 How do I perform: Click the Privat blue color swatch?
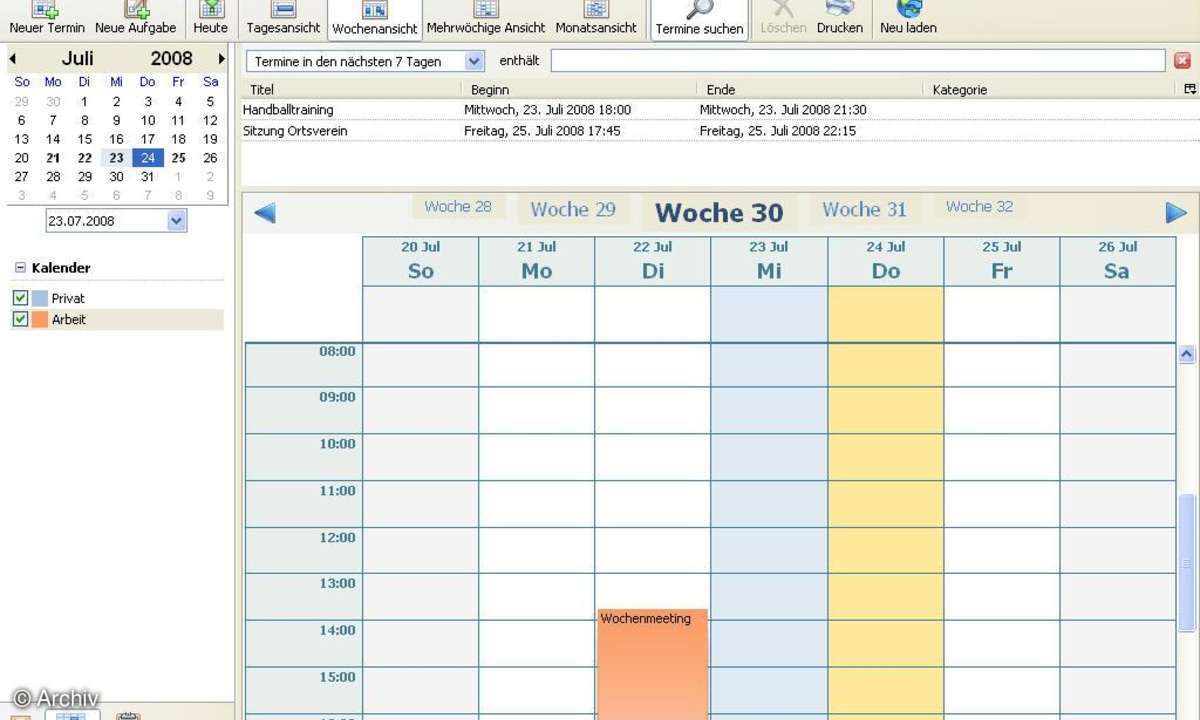click(40, 298)
